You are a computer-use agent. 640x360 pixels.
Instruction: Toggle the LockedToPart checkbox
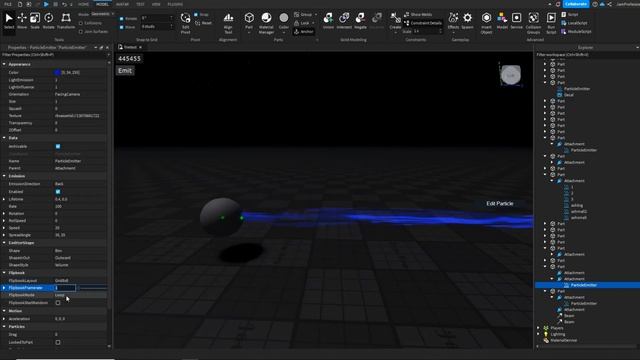(58, 342)
